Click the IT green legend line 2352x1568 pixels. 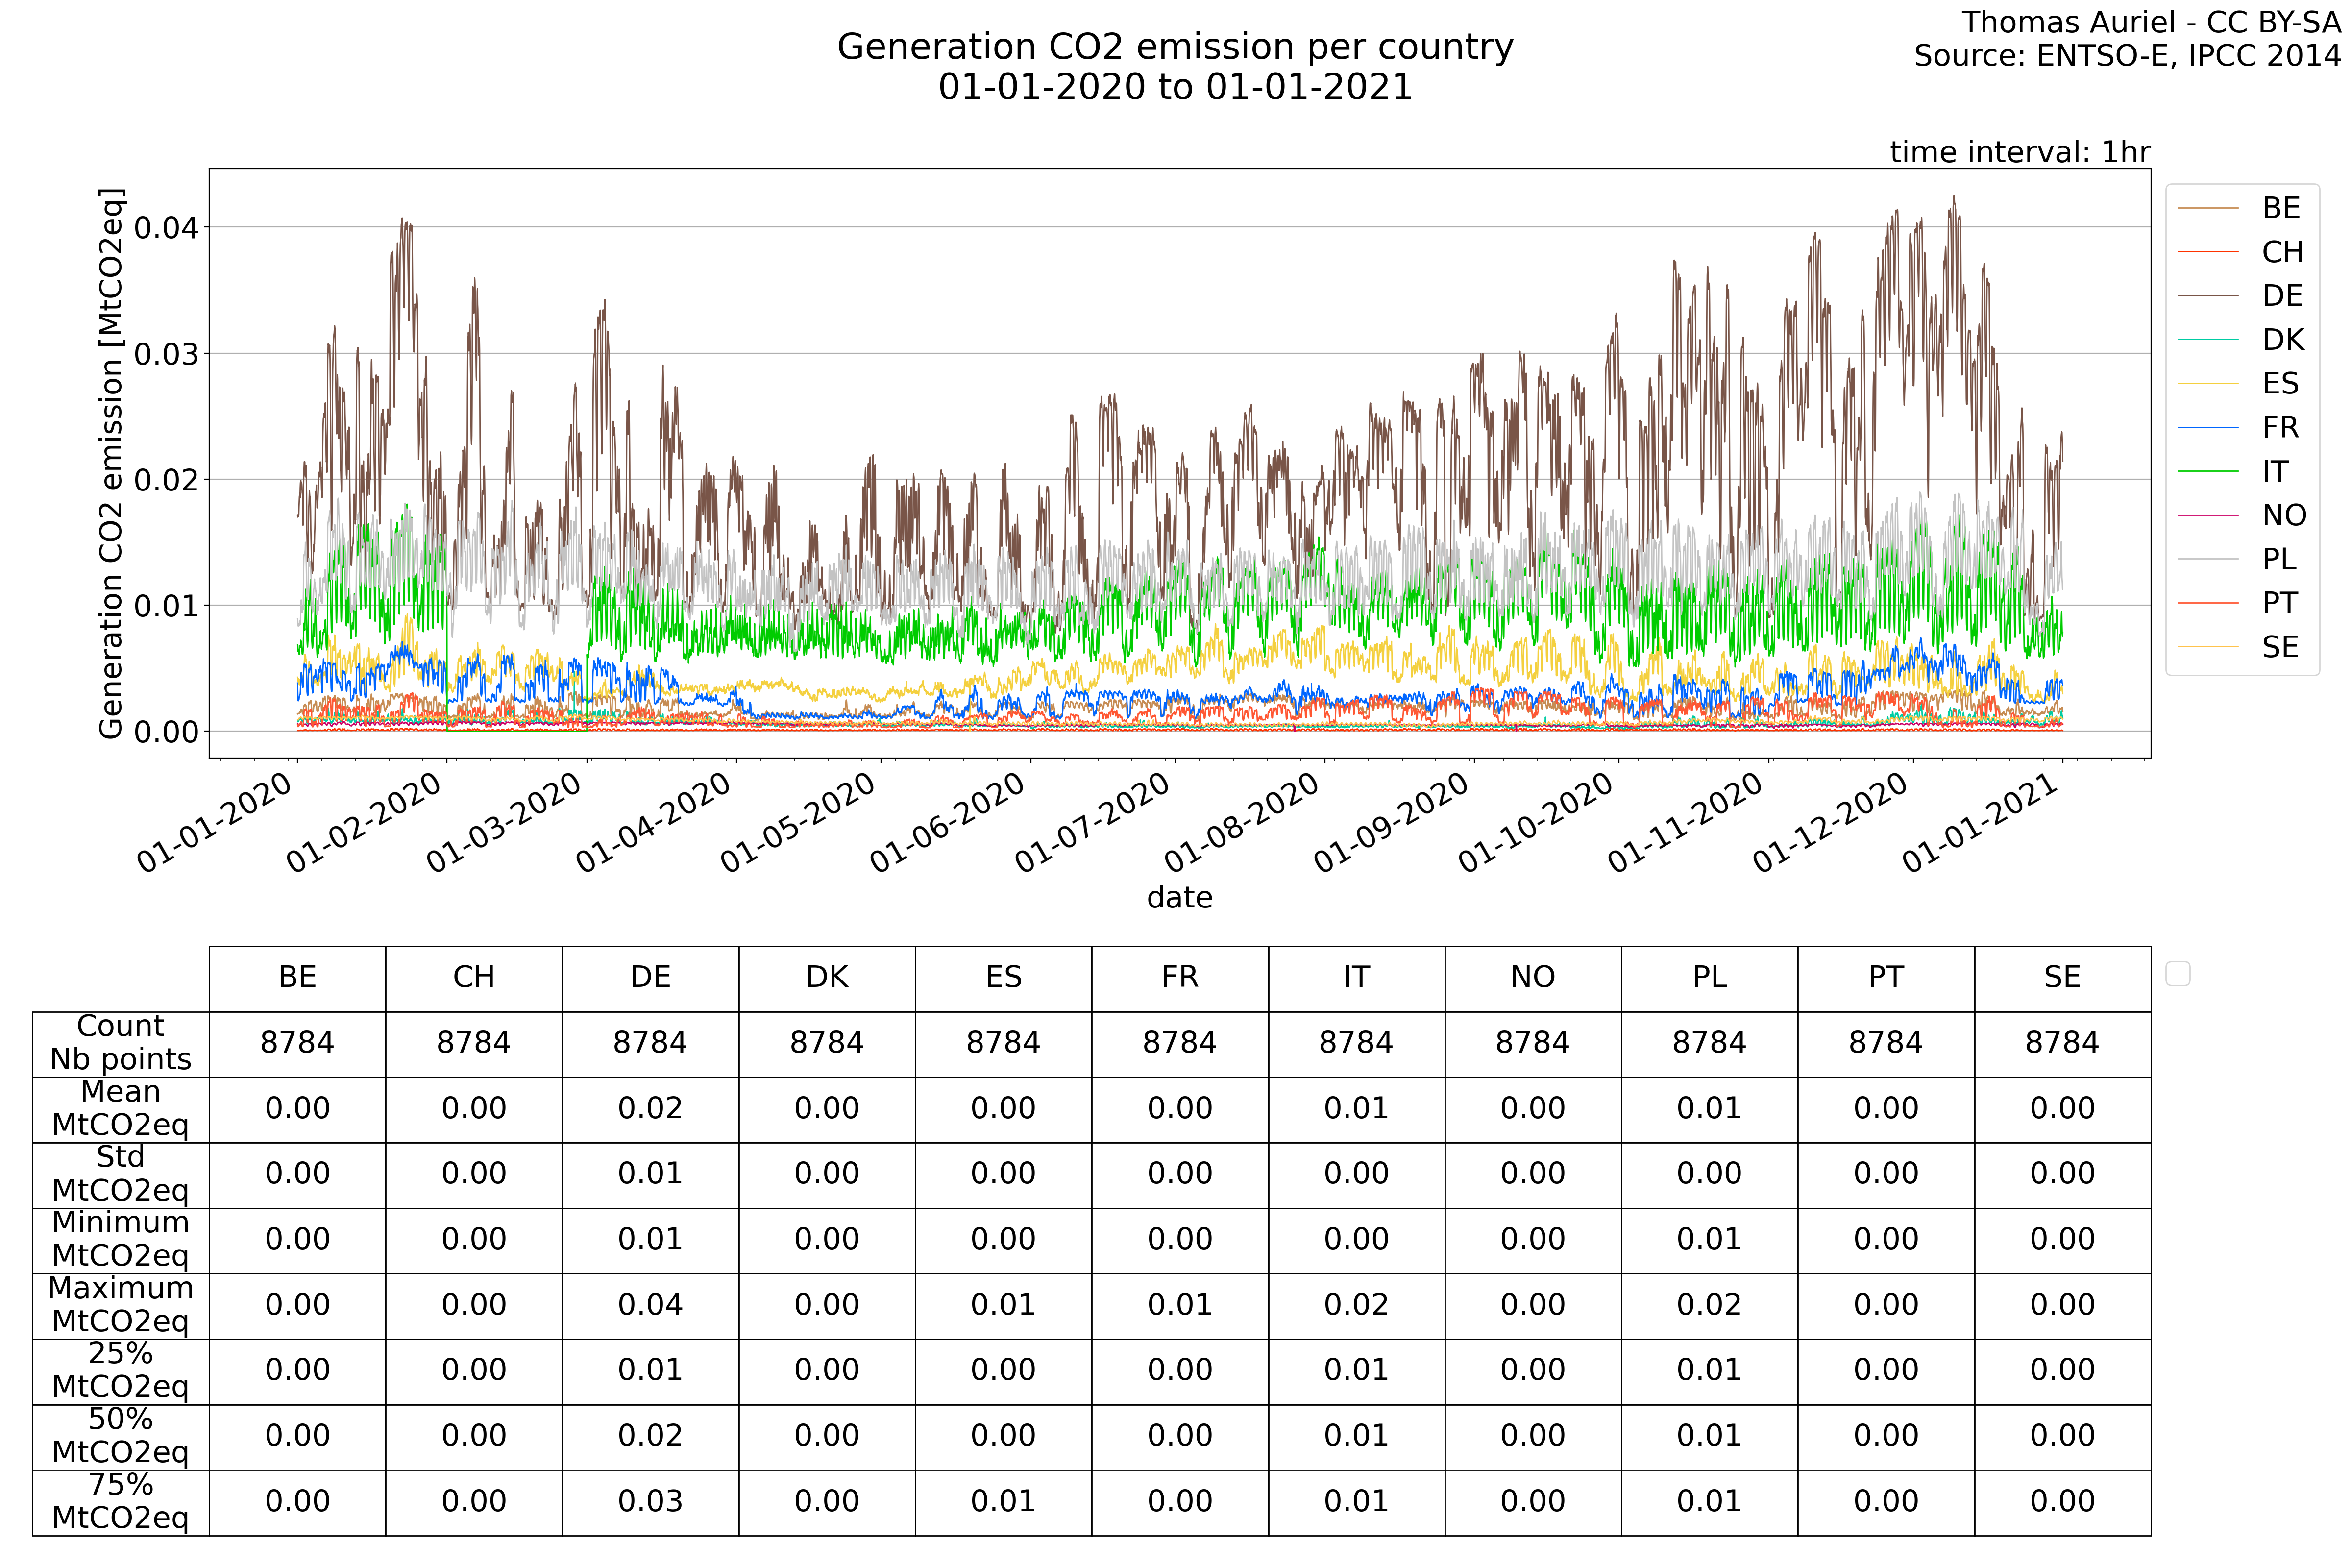[2207, 471]
